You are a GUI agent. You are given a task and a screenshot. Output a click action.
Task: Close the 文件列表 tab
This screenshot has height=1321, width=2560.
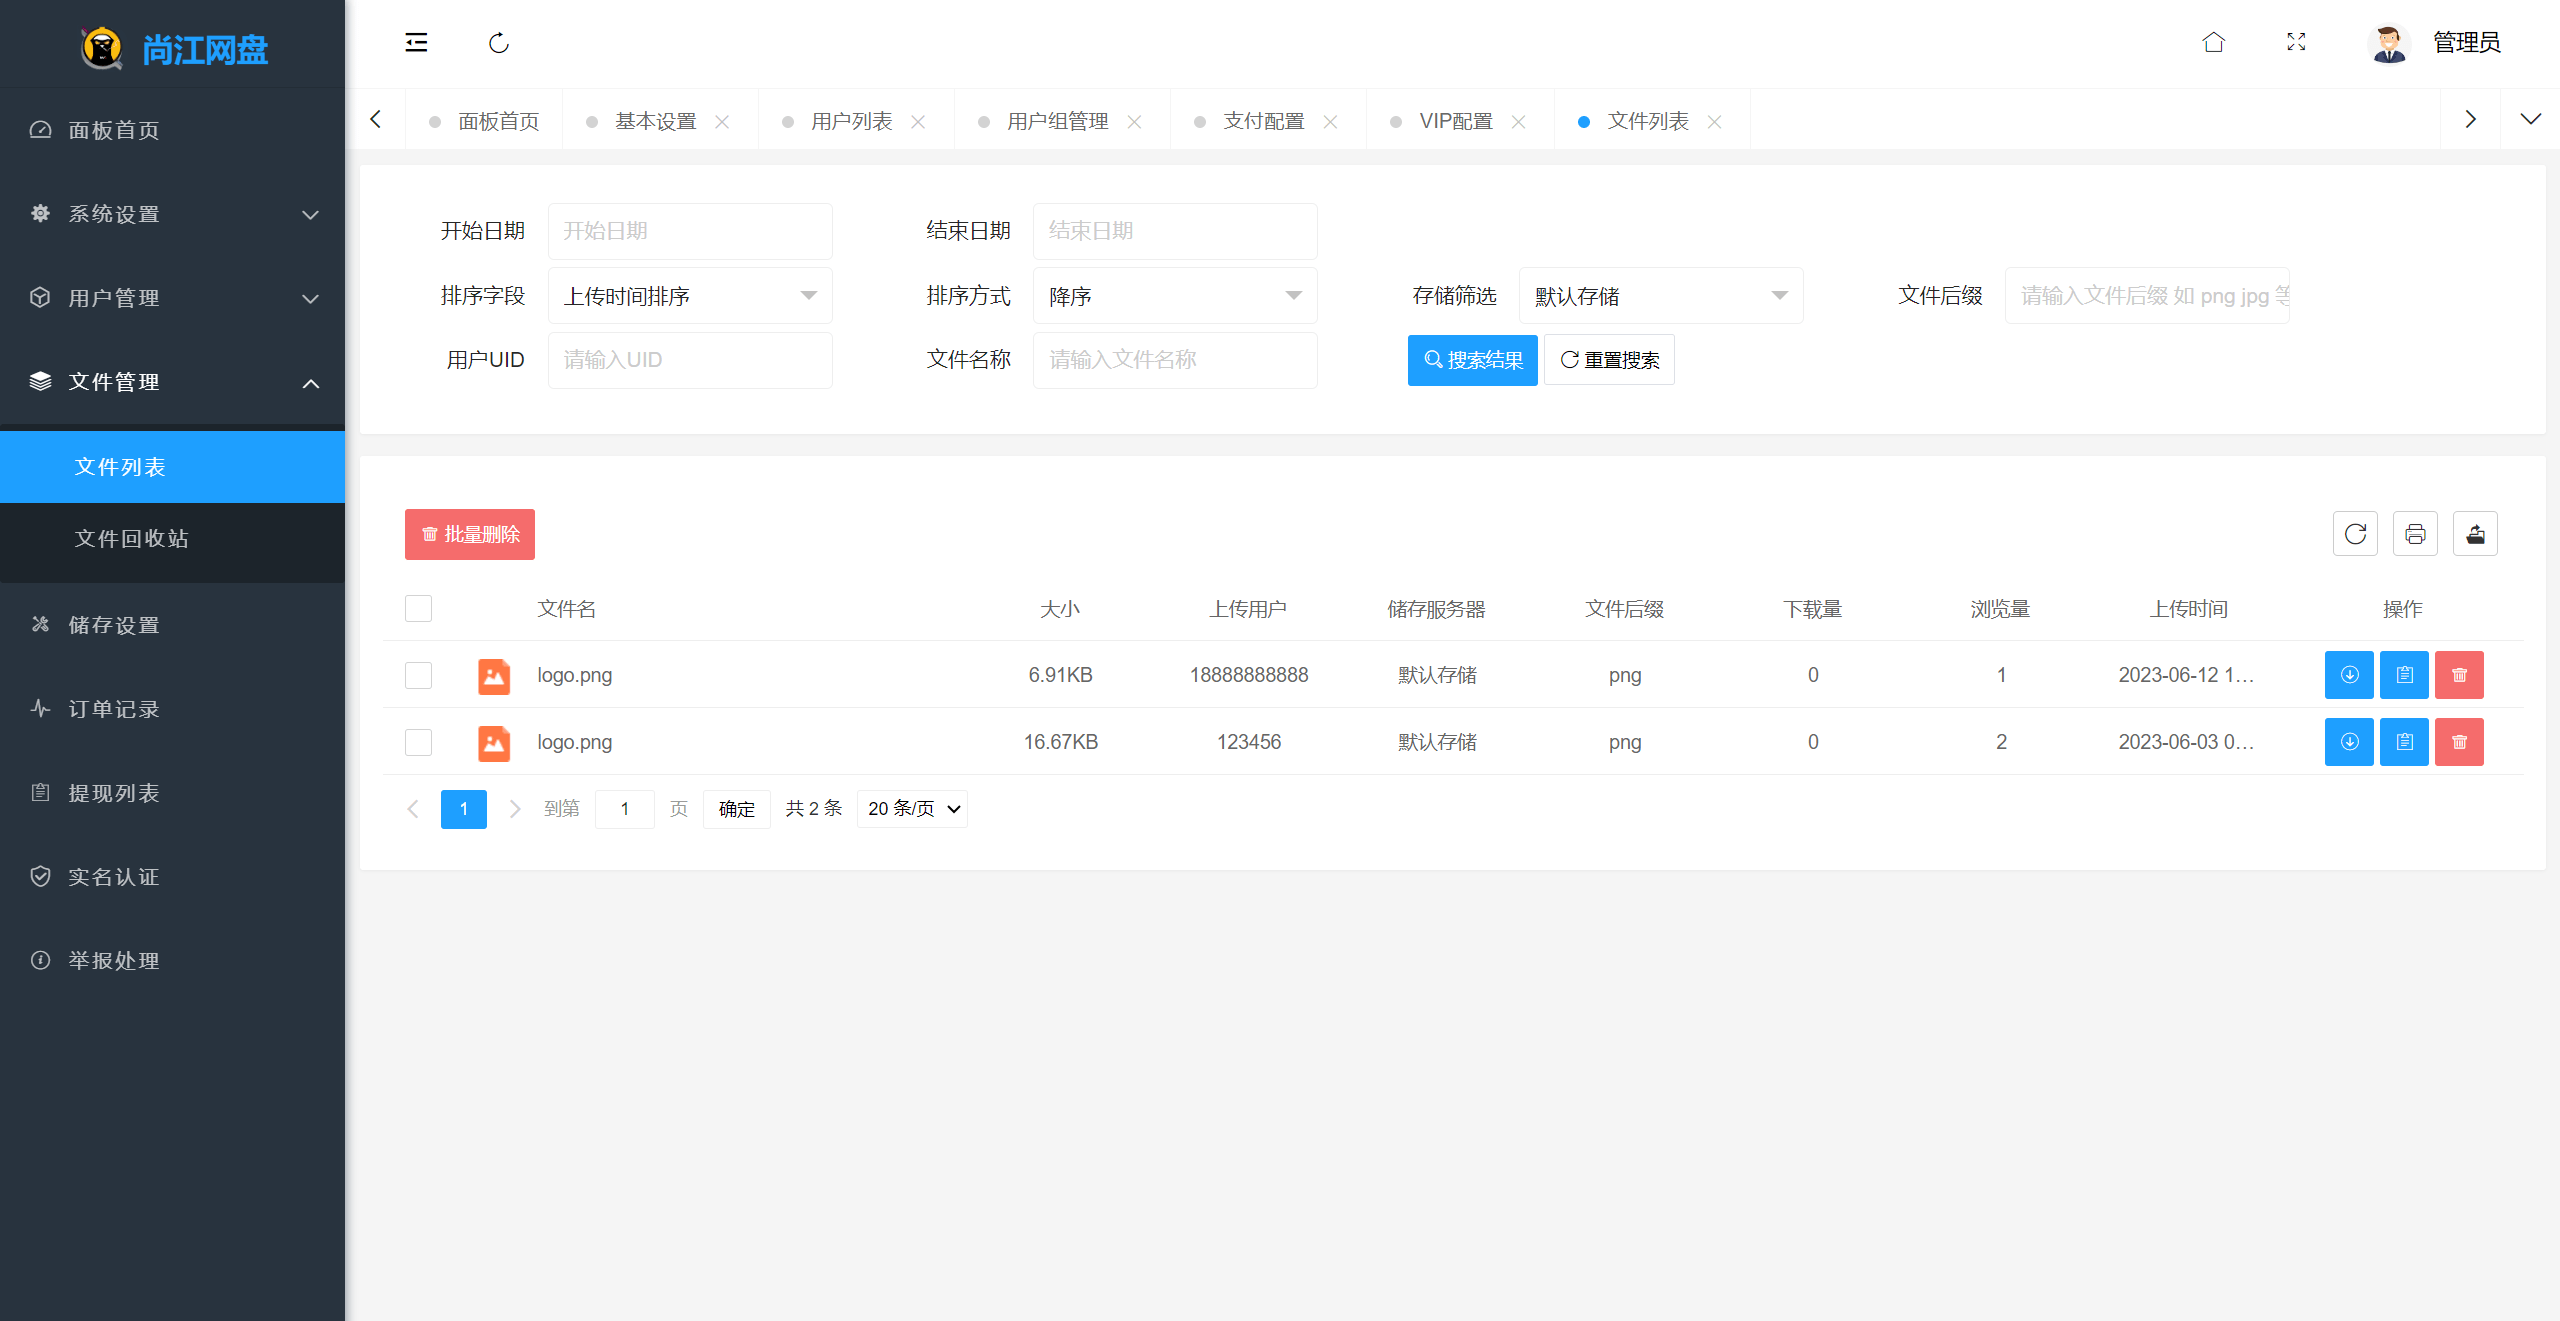coord(1714,122)
